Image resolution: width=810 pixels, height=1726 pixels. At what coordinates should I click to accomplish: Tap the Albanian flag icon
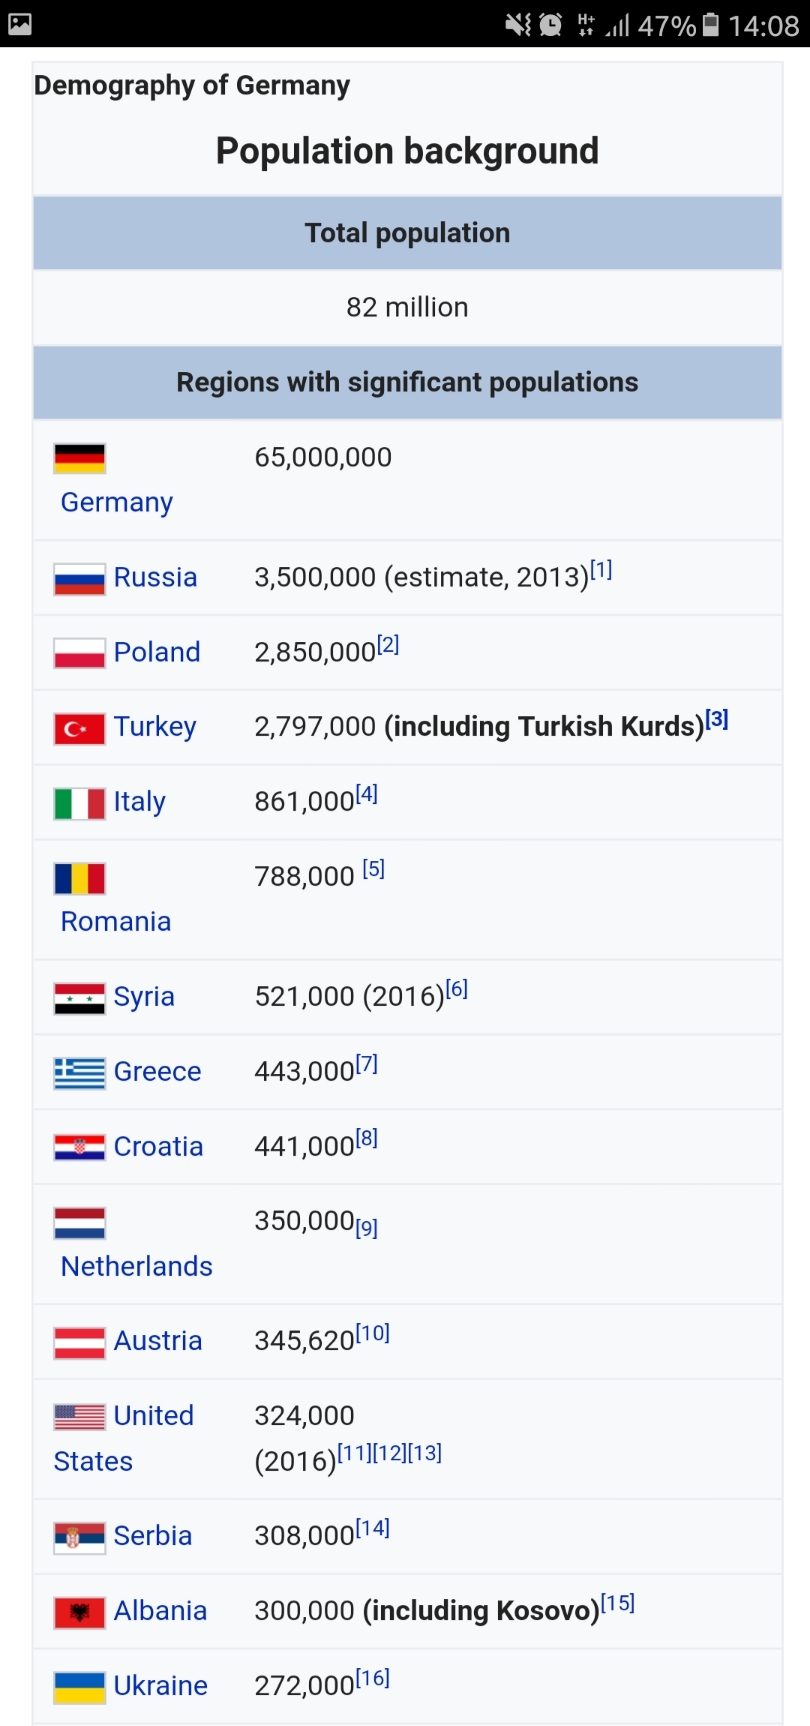[79, 1612]
